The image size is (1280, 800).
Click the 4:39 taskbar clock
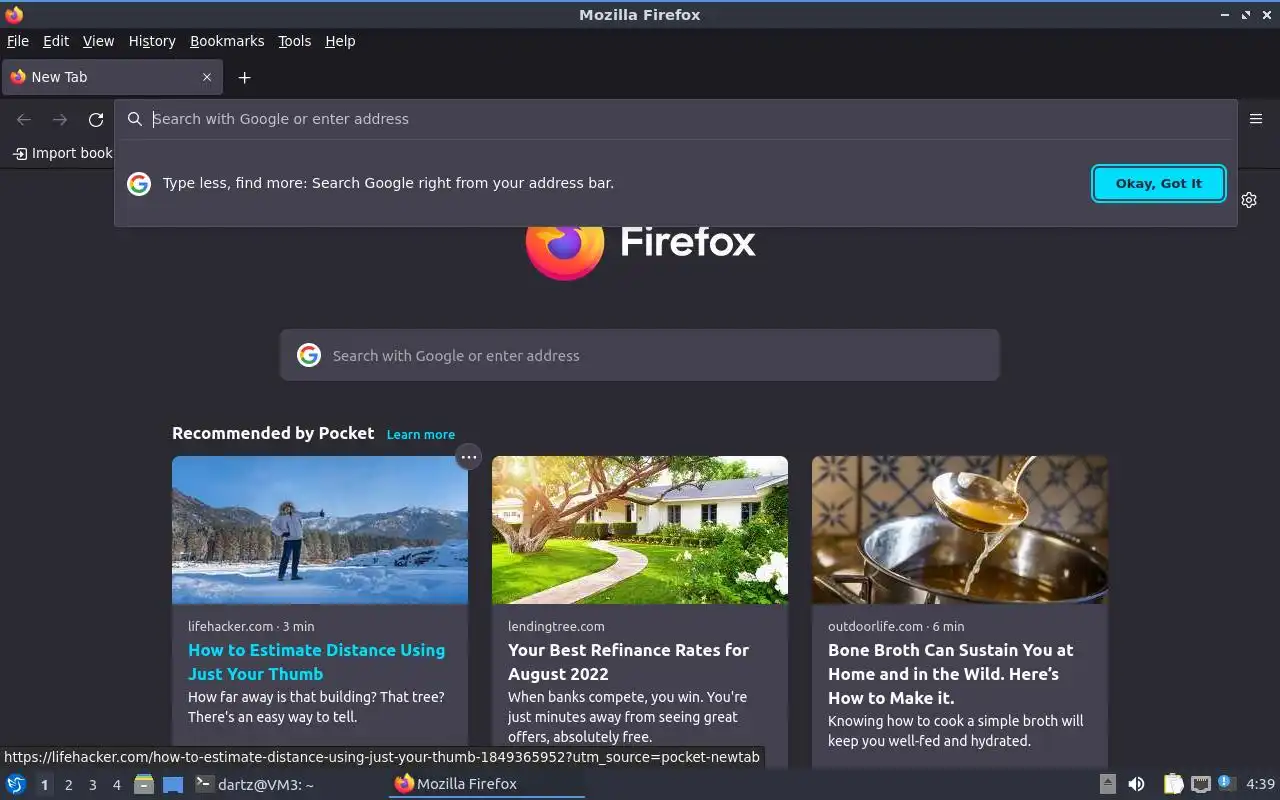[x=1261, y=784]
